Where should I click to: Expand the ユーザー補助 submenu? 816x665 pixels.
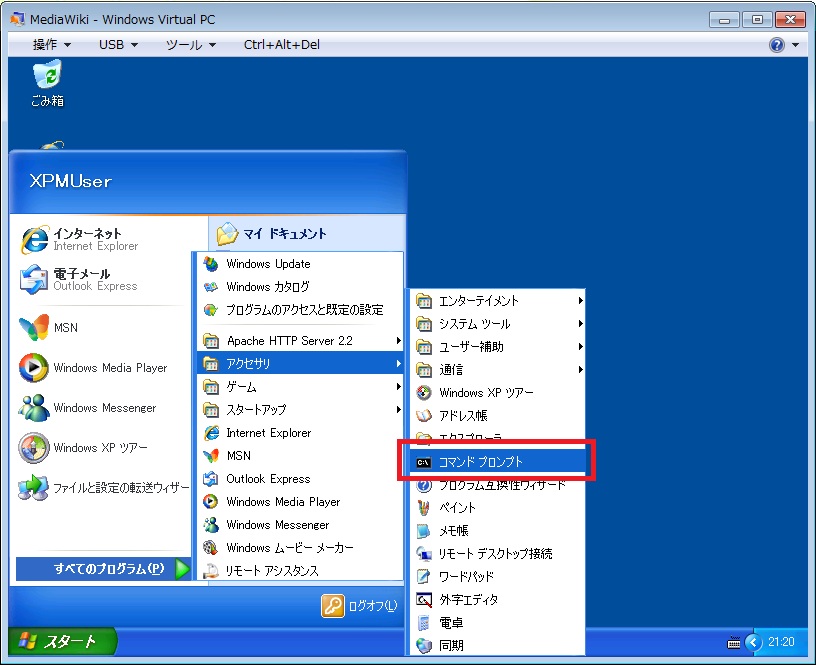[498, 347]
